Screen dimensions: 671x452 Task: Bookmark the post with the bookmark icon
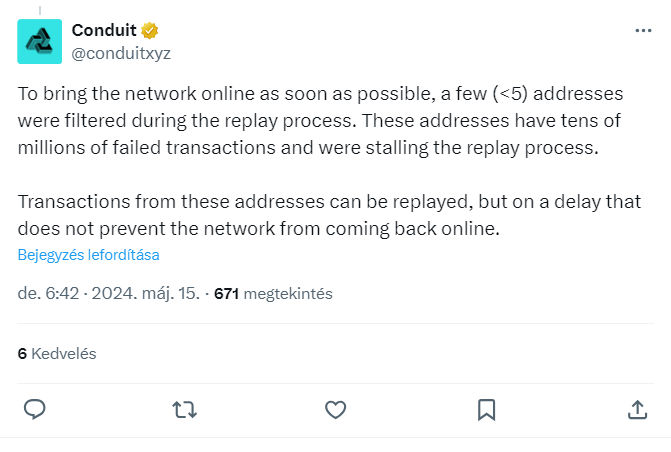click(487, 410)
